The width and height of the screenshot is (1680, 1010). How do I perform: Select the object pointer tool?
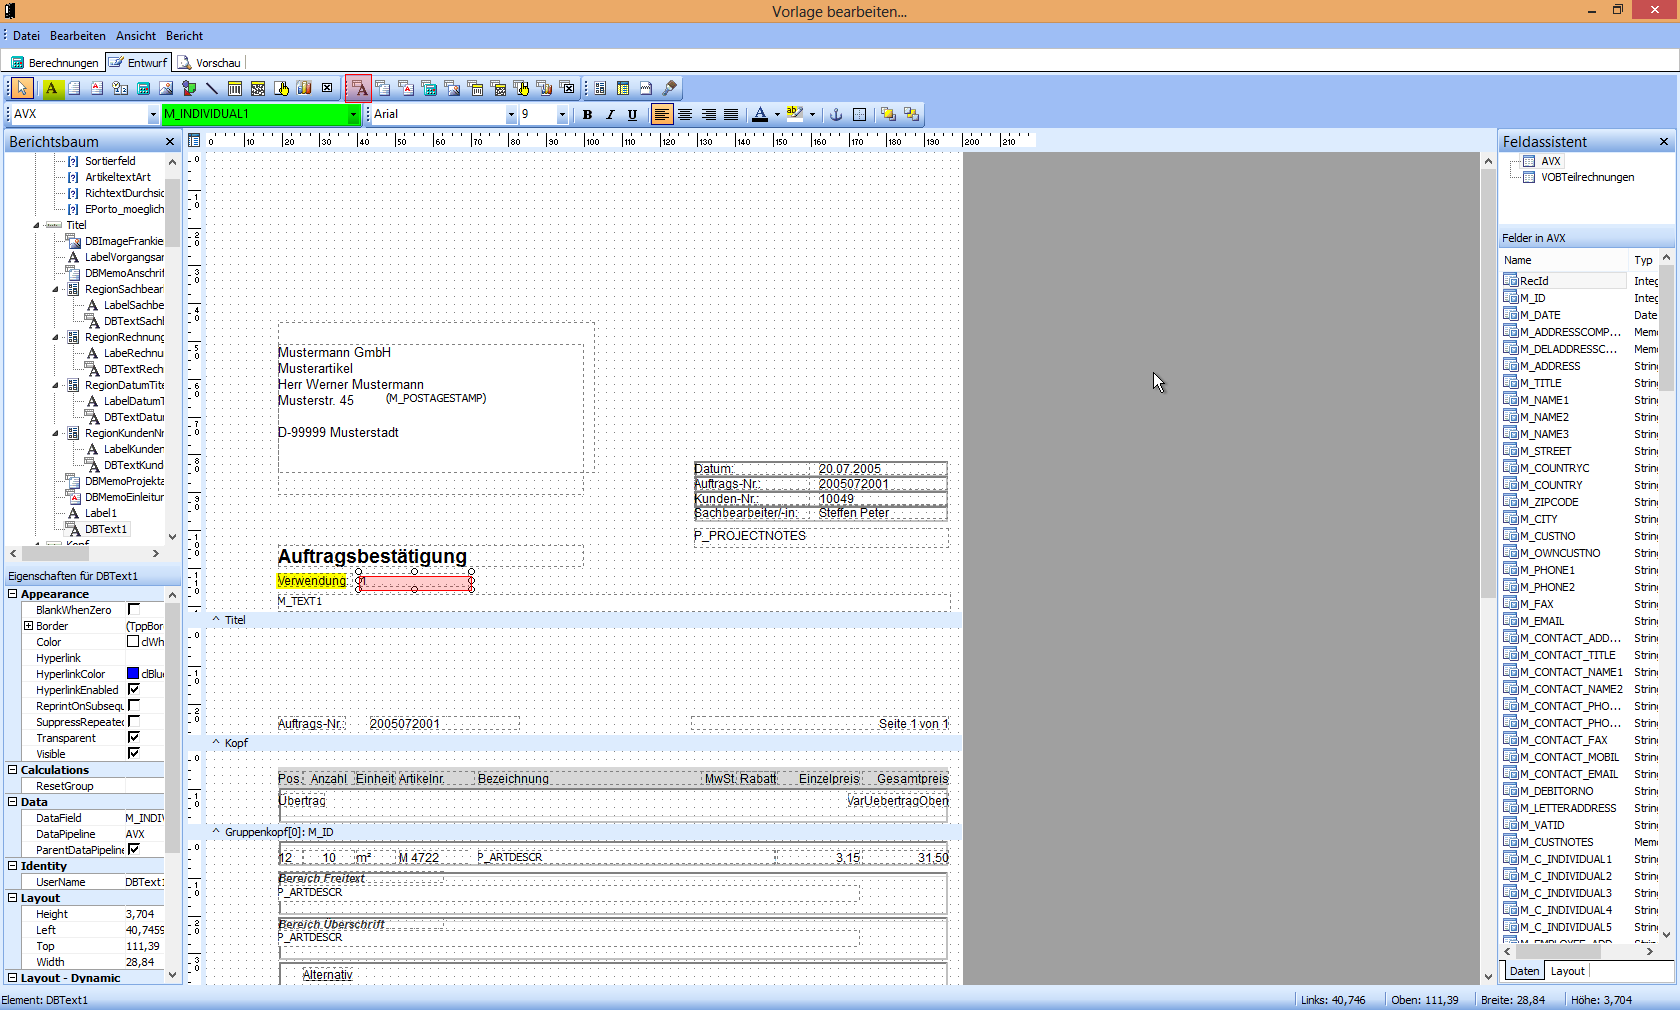(22, 88)
